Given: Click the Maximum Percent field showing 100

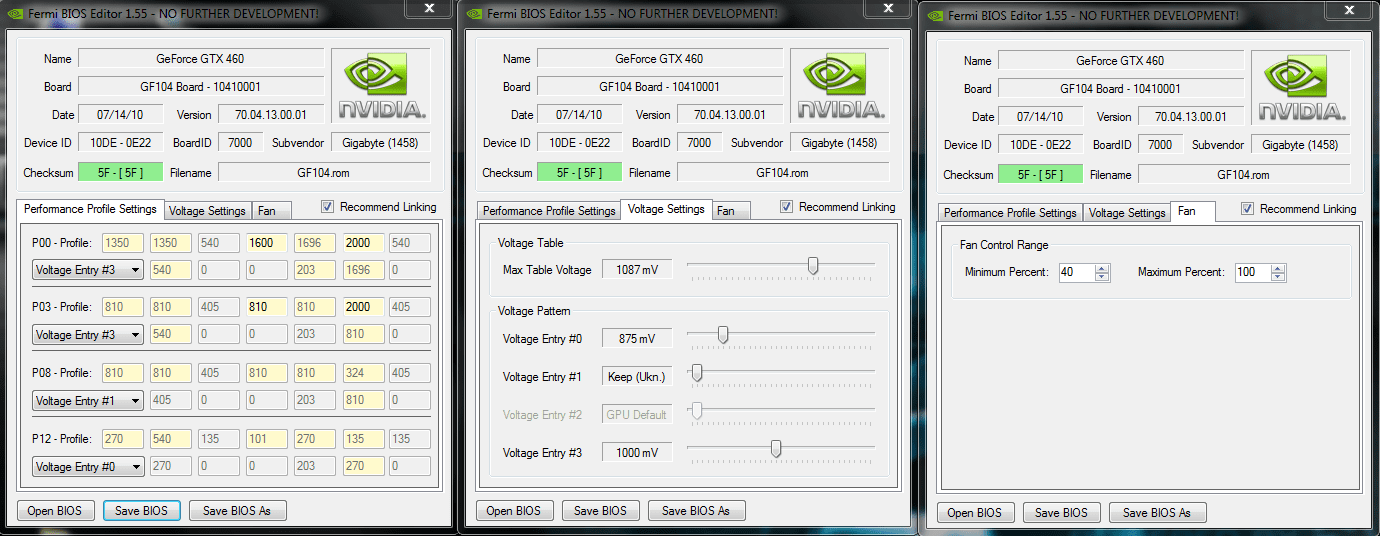Looking at the screenshot, I should [1252, 272].
